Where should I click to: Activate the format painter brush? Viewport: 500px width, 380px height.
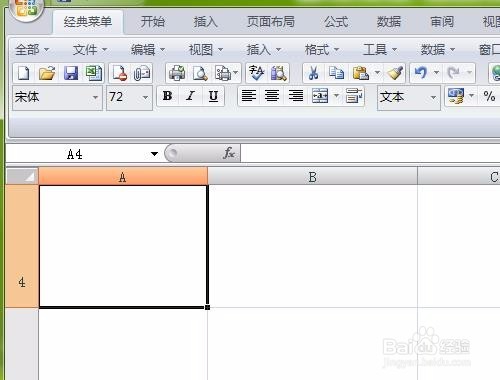[395, 73]
